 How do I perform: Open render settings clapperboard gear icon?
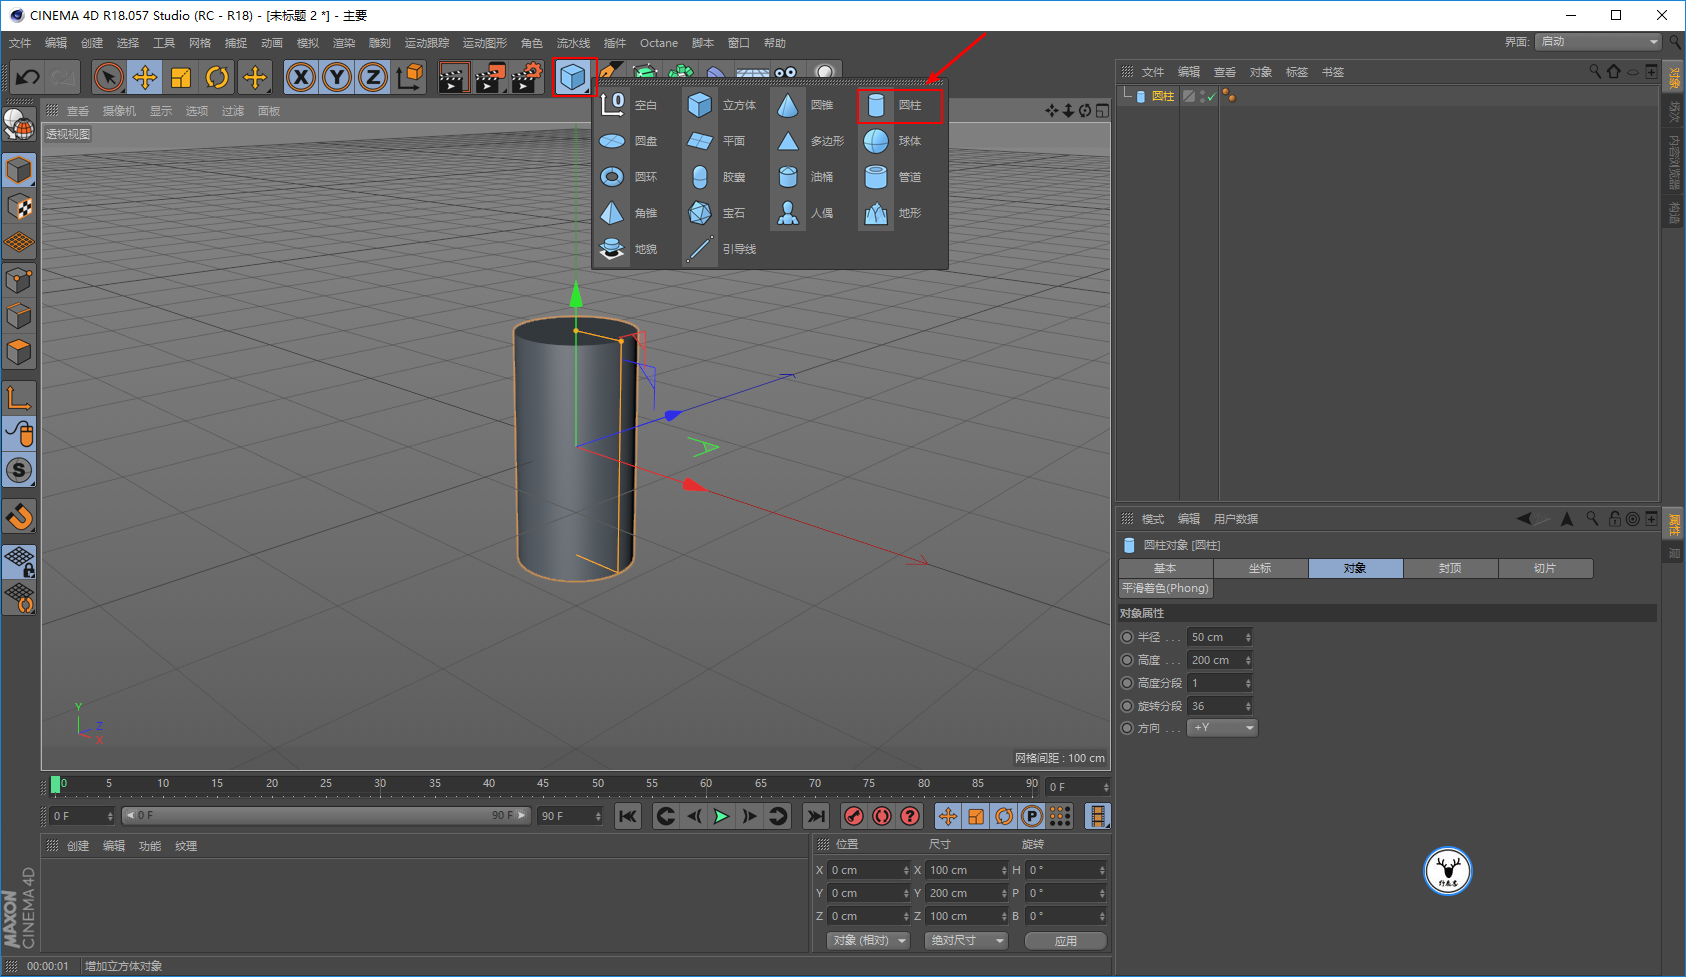pos(527,77)
